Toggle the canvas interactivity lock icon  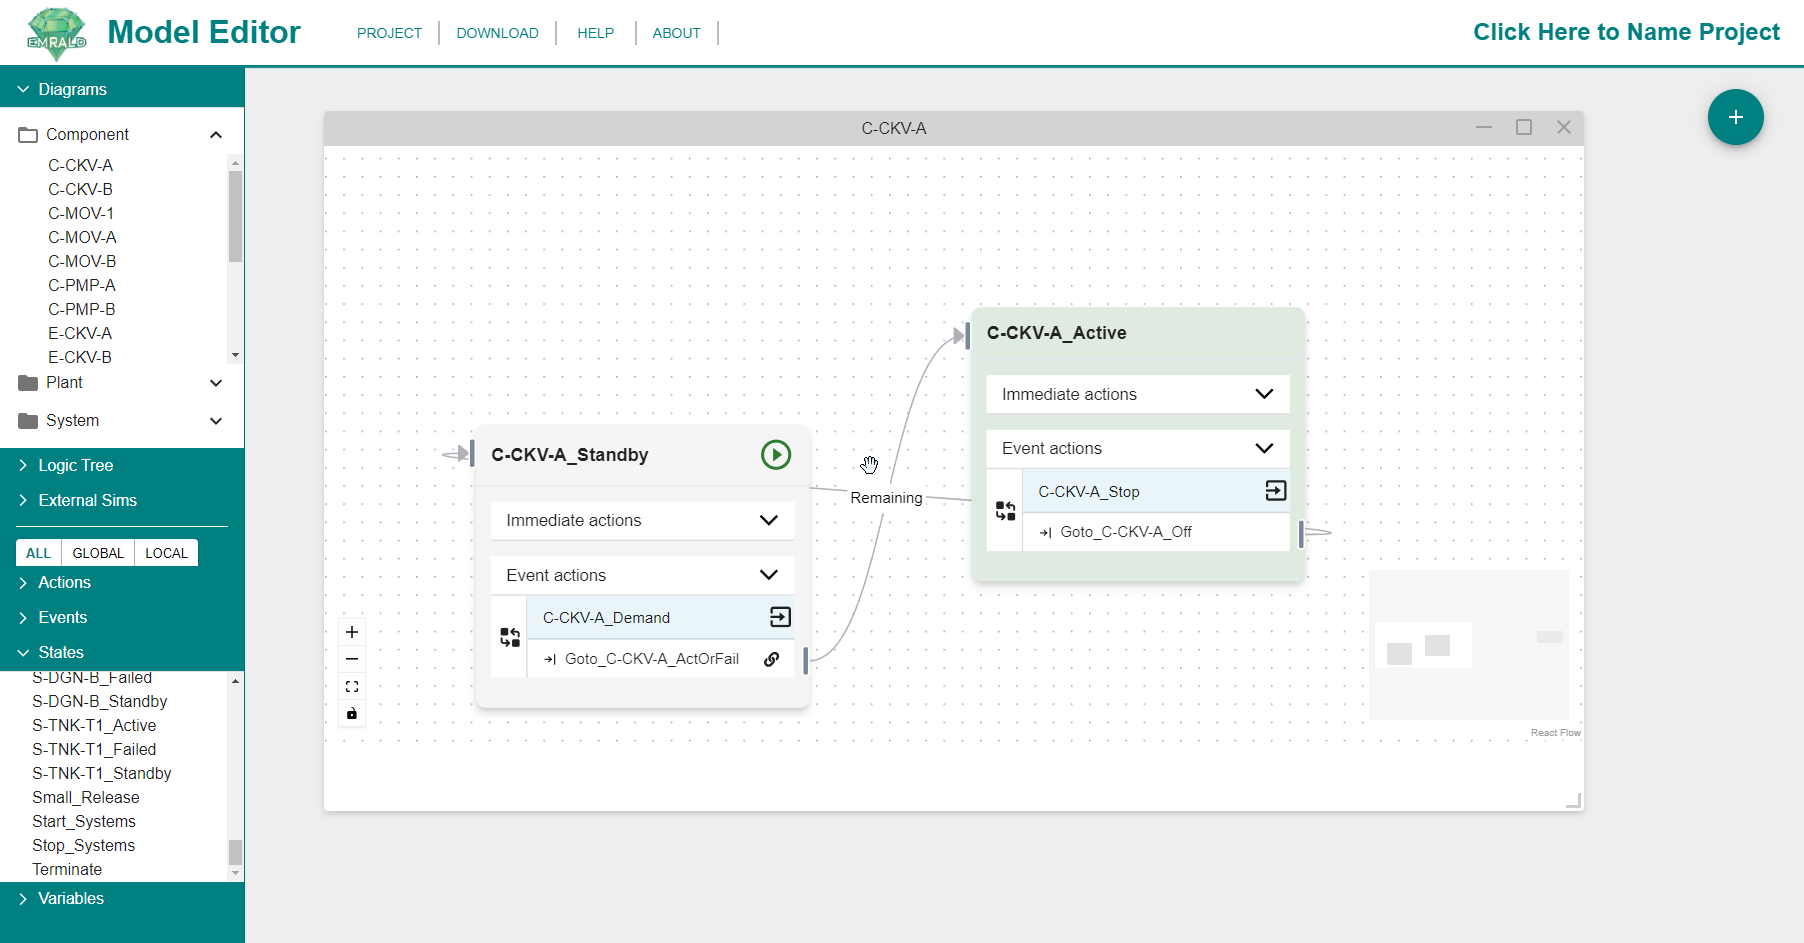tap(352, 713)
